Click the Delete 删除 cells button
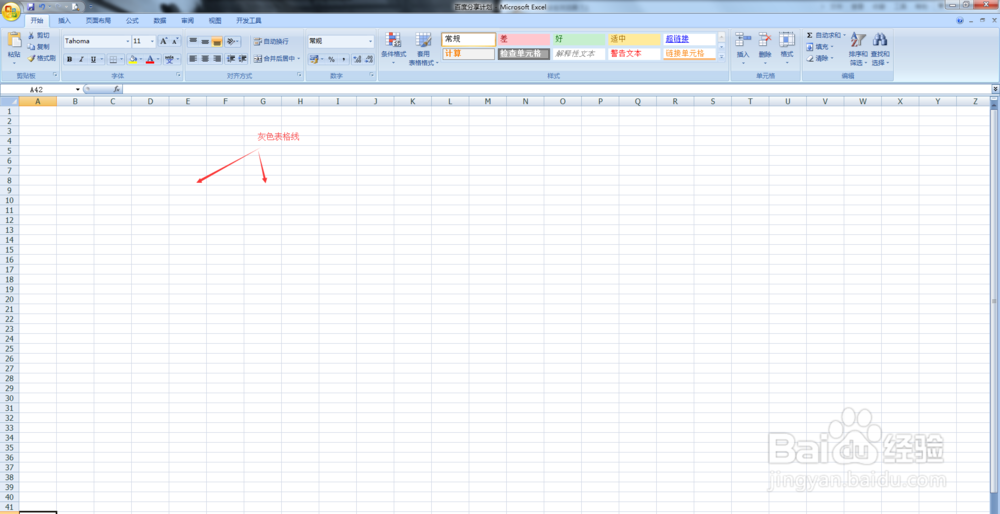This screenshot has width=1000, height=514. click(765, 48)
